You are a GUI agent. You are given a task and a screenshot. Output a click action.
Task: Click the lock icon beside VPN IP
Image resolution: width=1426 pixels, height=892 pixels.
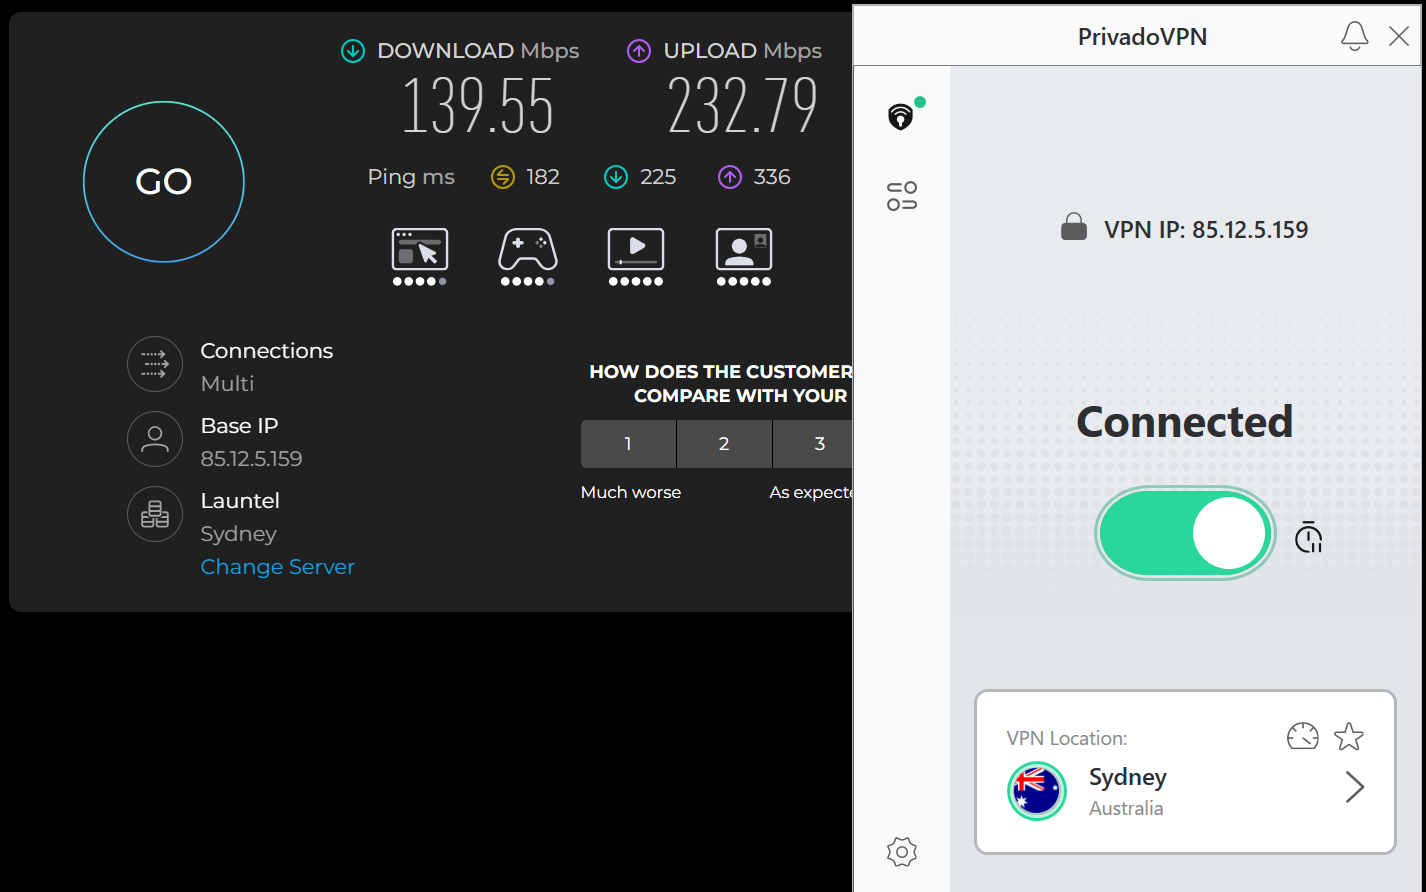click(x=1074, y=227)
